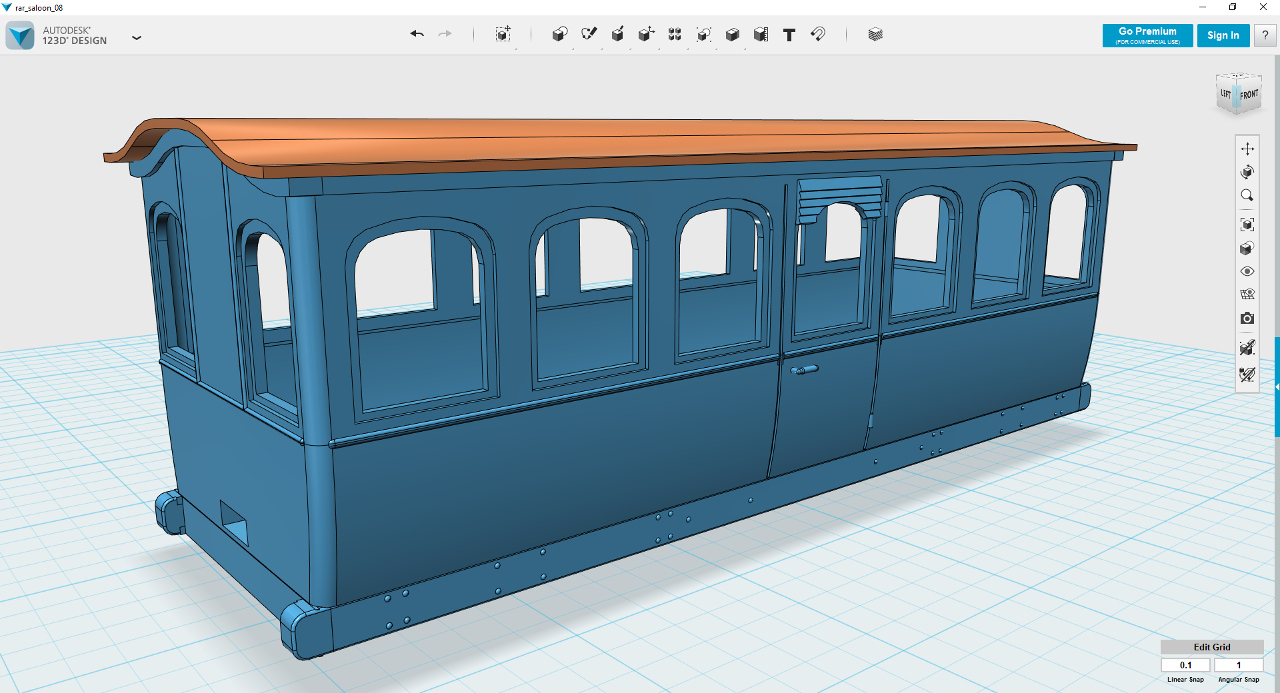The image size is (1280, 693).
Task: Open the Primitives tool
Action: [560, 34]
